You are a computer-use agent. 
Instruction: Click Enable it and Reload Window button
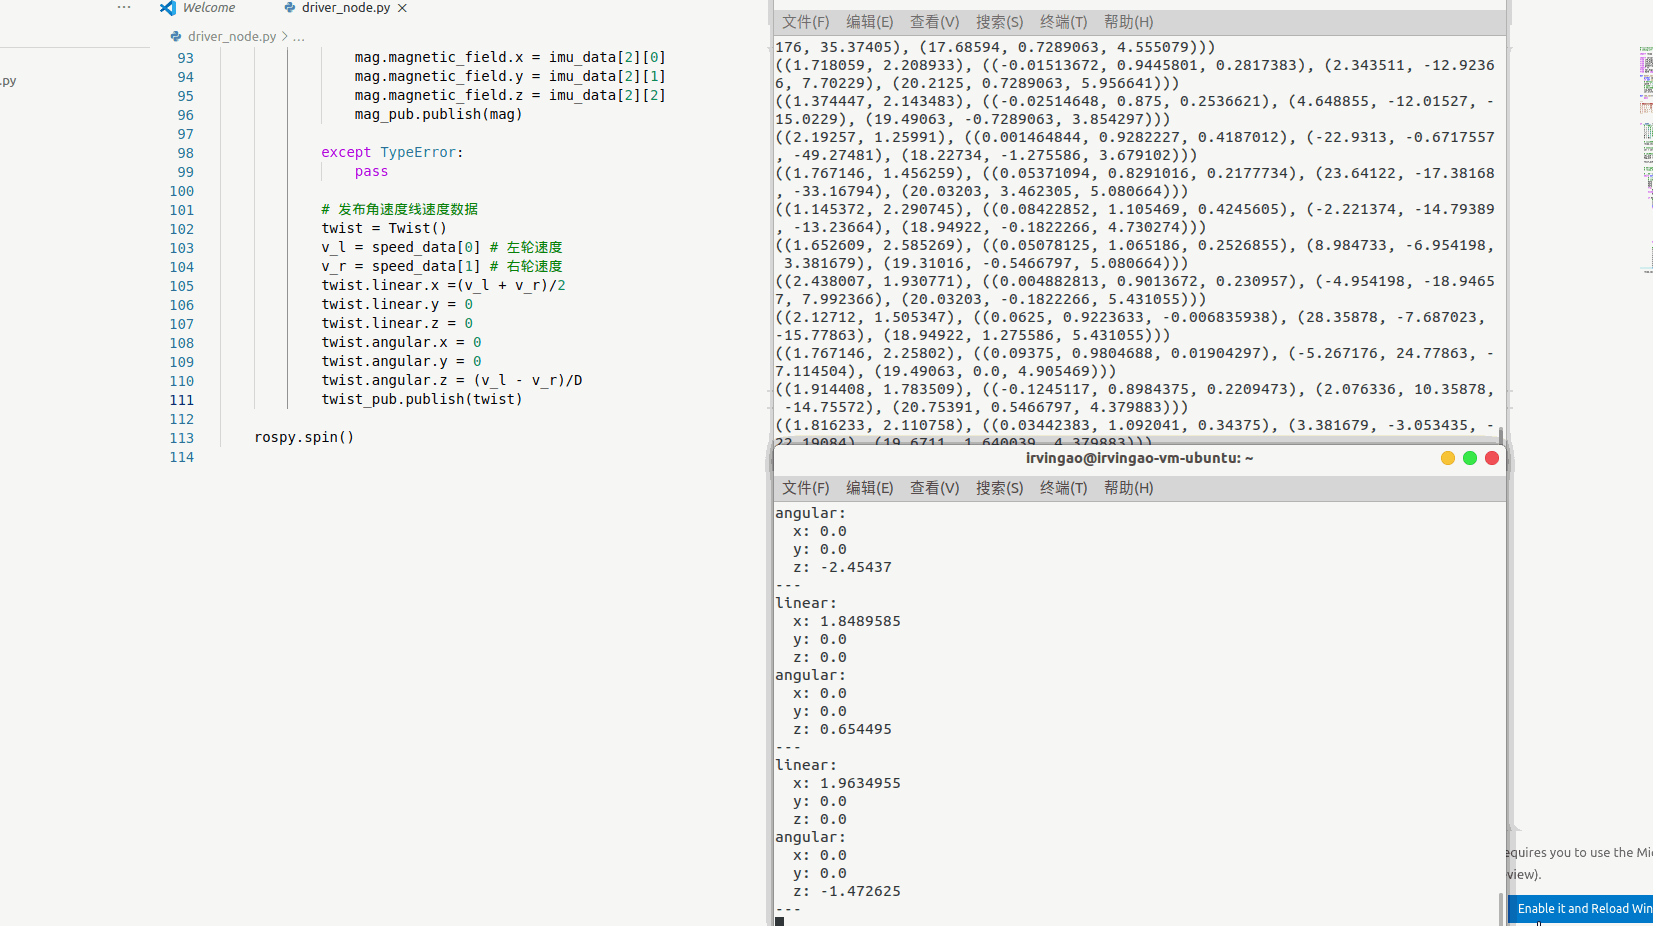(1582, 909)
